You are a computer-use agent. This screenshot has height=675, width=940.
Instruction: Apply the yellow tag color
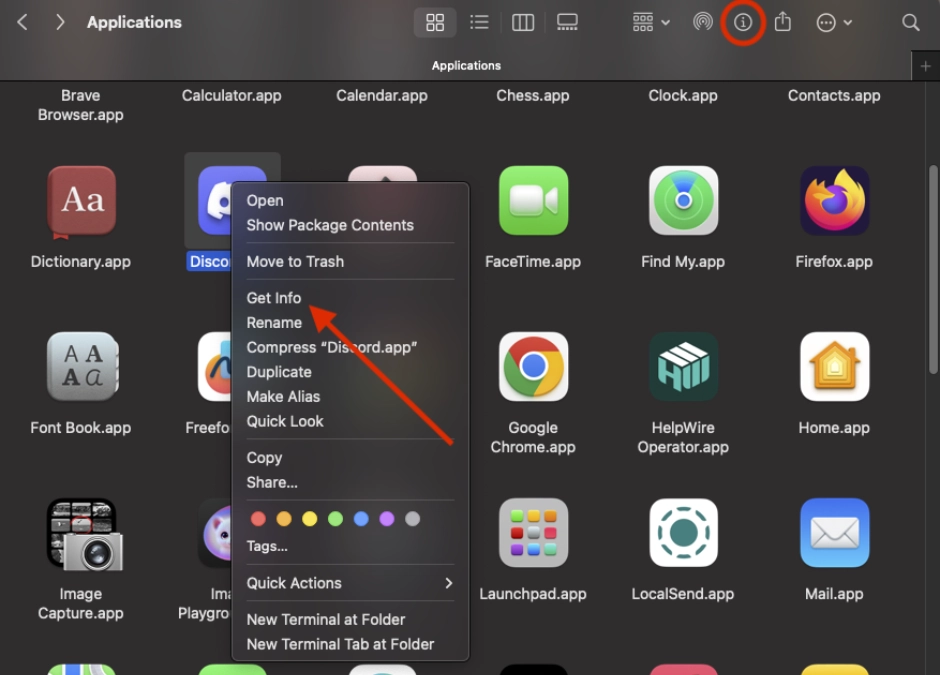[309, 519]
